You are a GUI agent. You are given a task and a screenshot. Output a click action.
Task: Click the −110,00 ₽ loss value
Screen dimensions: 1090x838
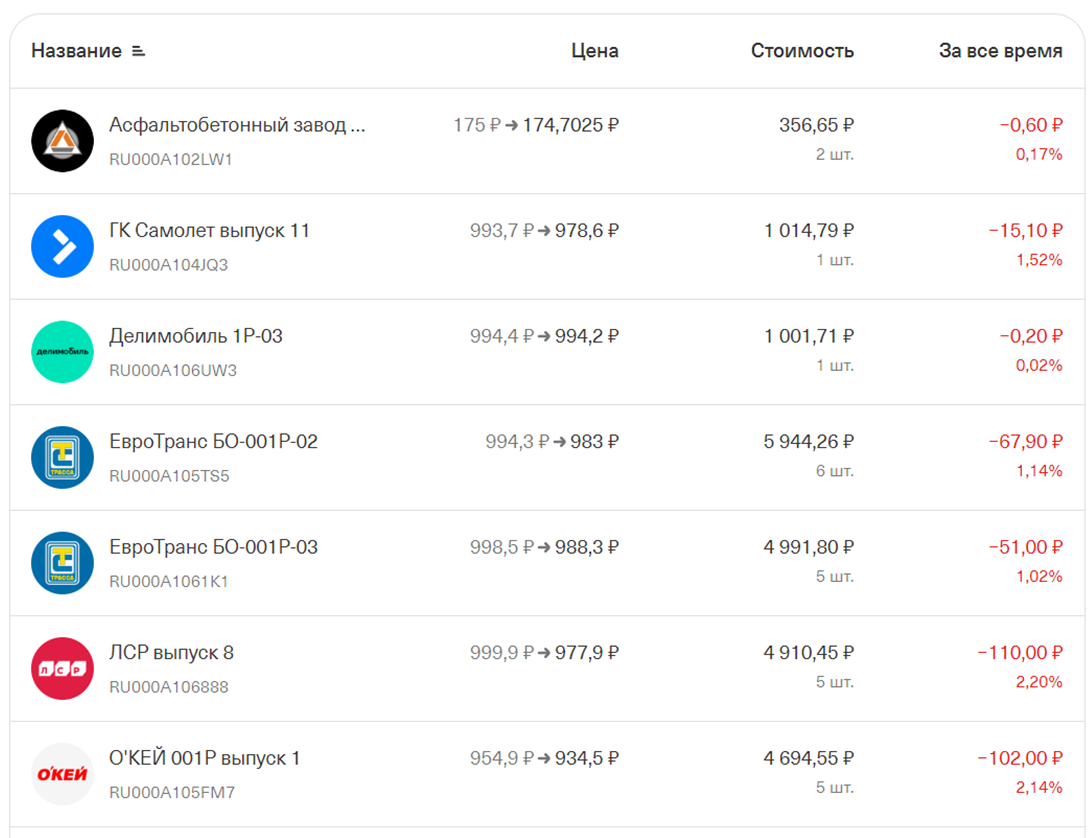click(1020, 653)
